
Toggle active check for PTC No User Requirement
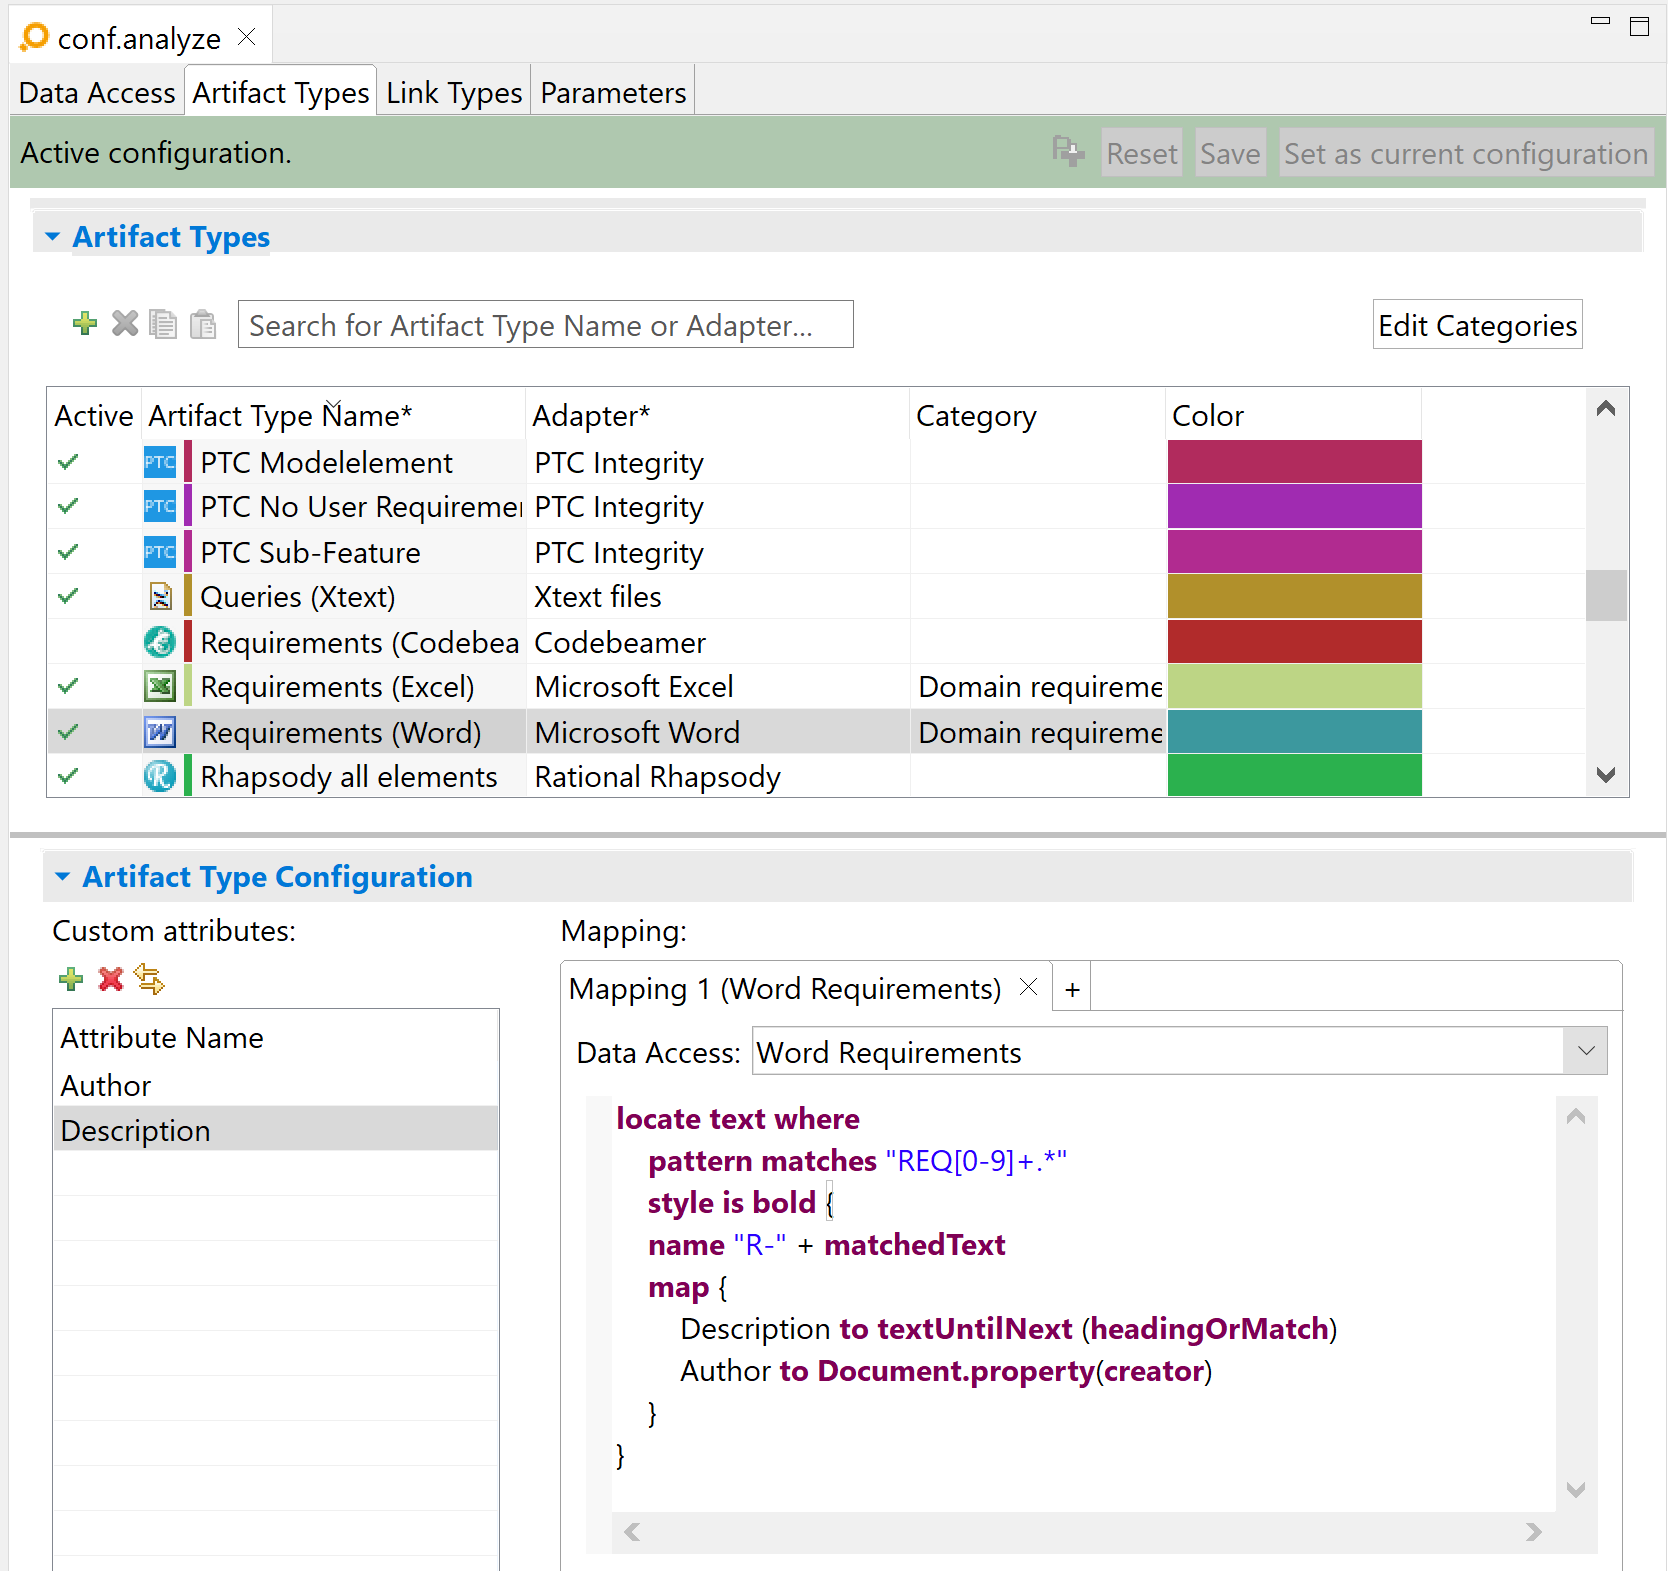point(68,506)
